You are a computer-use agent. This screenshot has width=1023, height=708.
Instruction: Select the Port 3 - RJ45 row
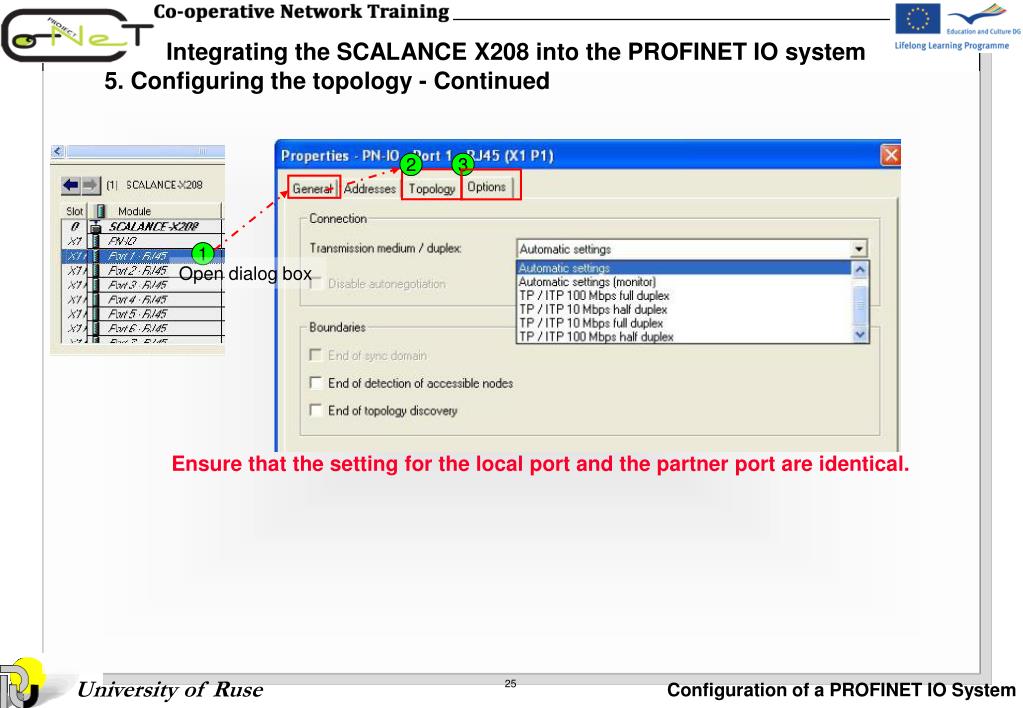pos(142,285)
